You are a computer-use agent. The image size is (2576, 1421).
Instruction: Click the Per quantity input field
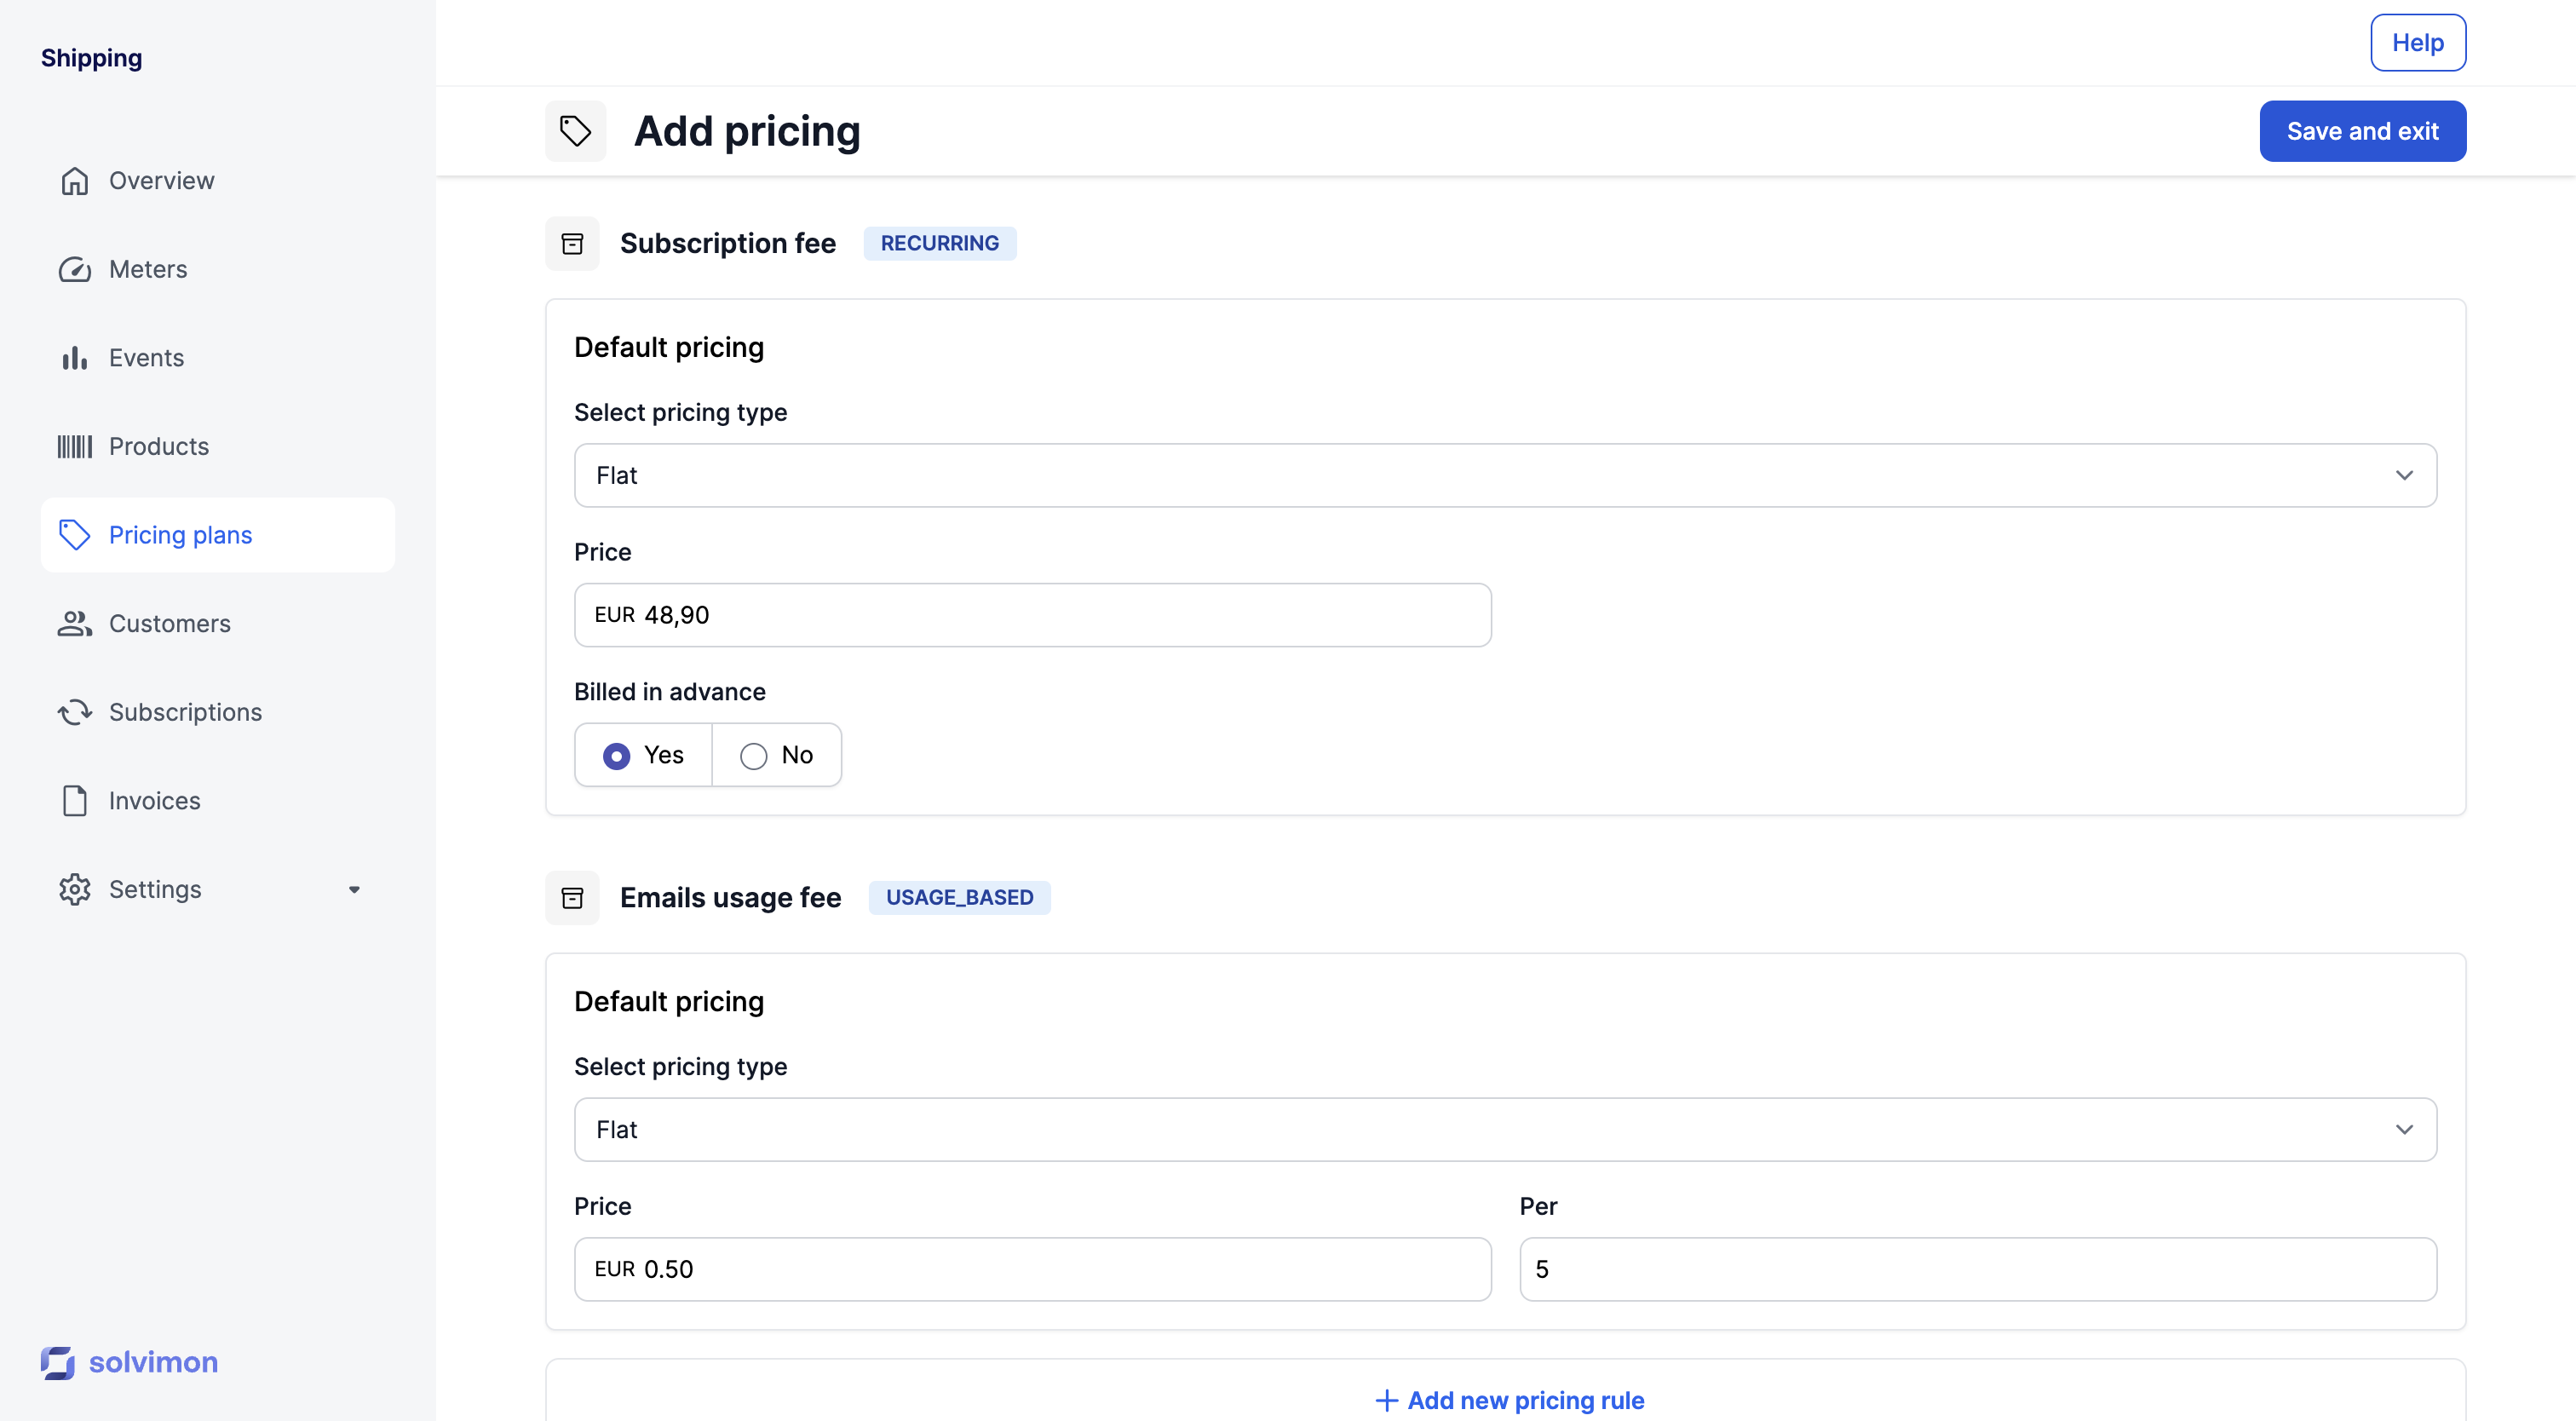coord(1977,1269)
